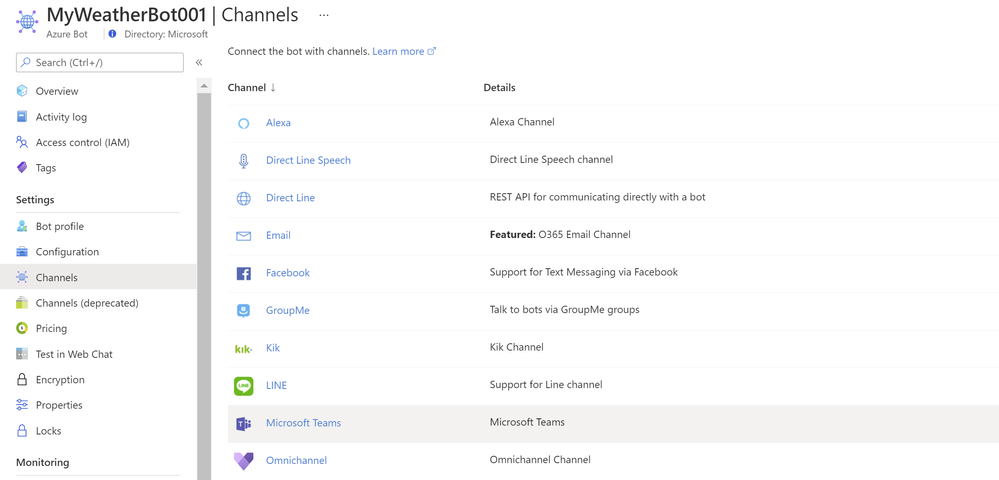Click the Access control people icon
The image size is (999, 480).
pos(22,142)
